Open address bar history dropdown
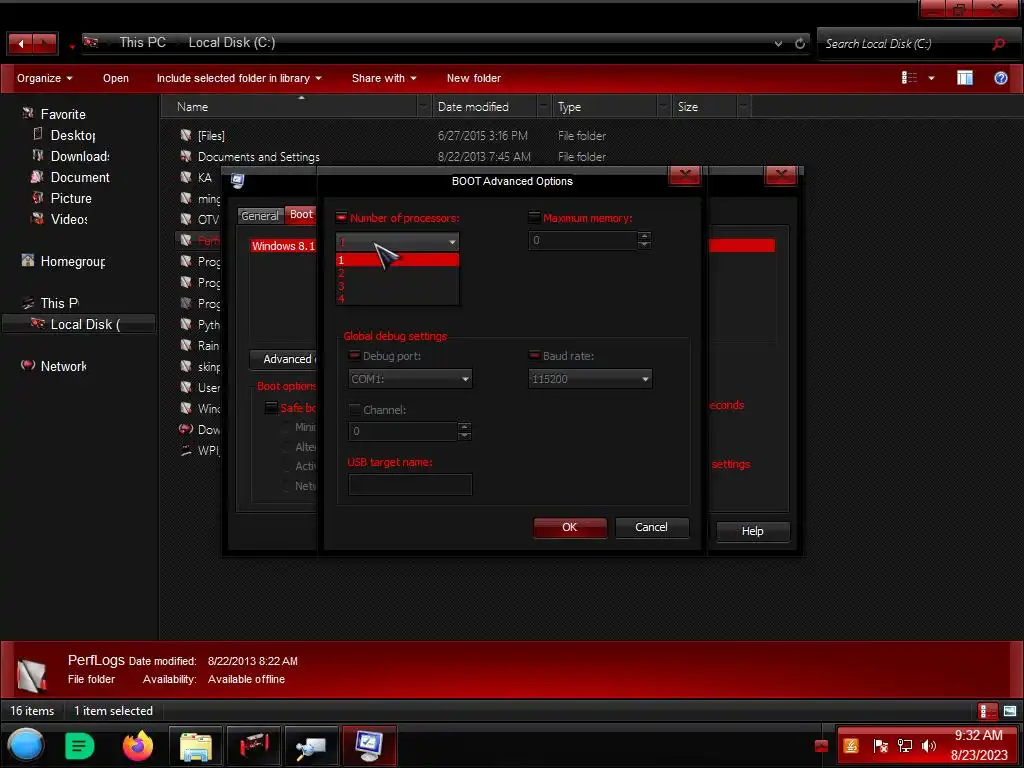 pos(778,44)
